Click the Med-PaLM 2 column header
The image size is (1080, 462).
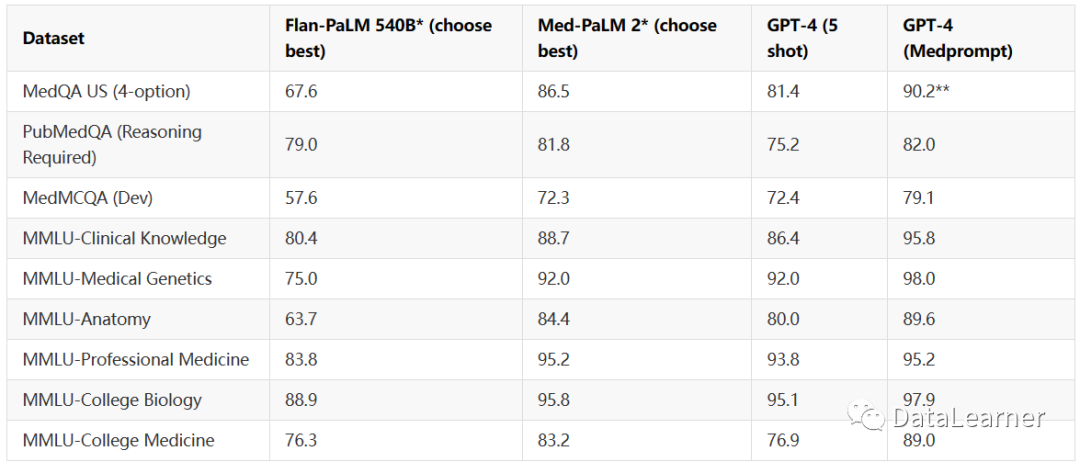pyautogui.click(x=625, y=38)
